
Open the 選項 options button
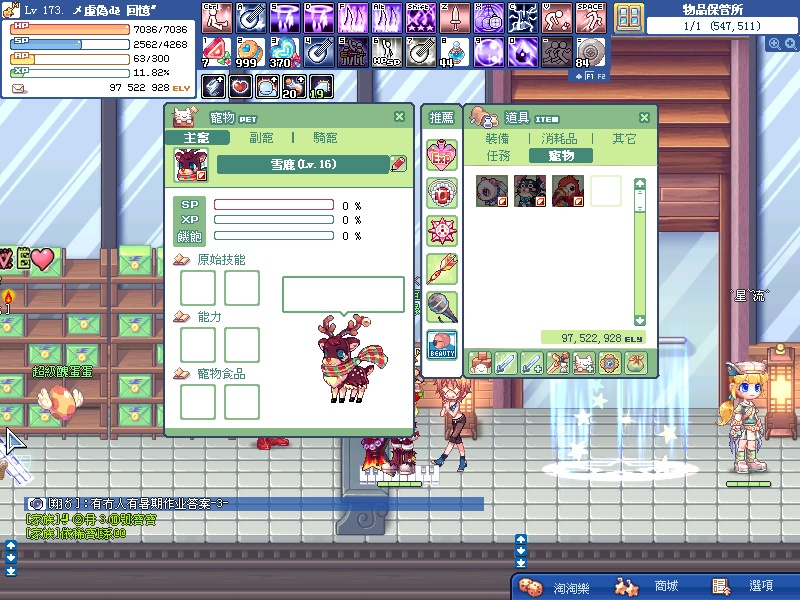click(745, 586)
